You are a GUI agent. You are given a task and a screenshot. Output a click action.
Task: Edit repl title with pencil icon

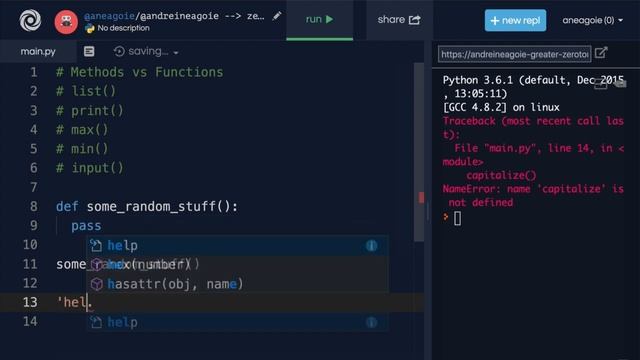pos(277,16)
